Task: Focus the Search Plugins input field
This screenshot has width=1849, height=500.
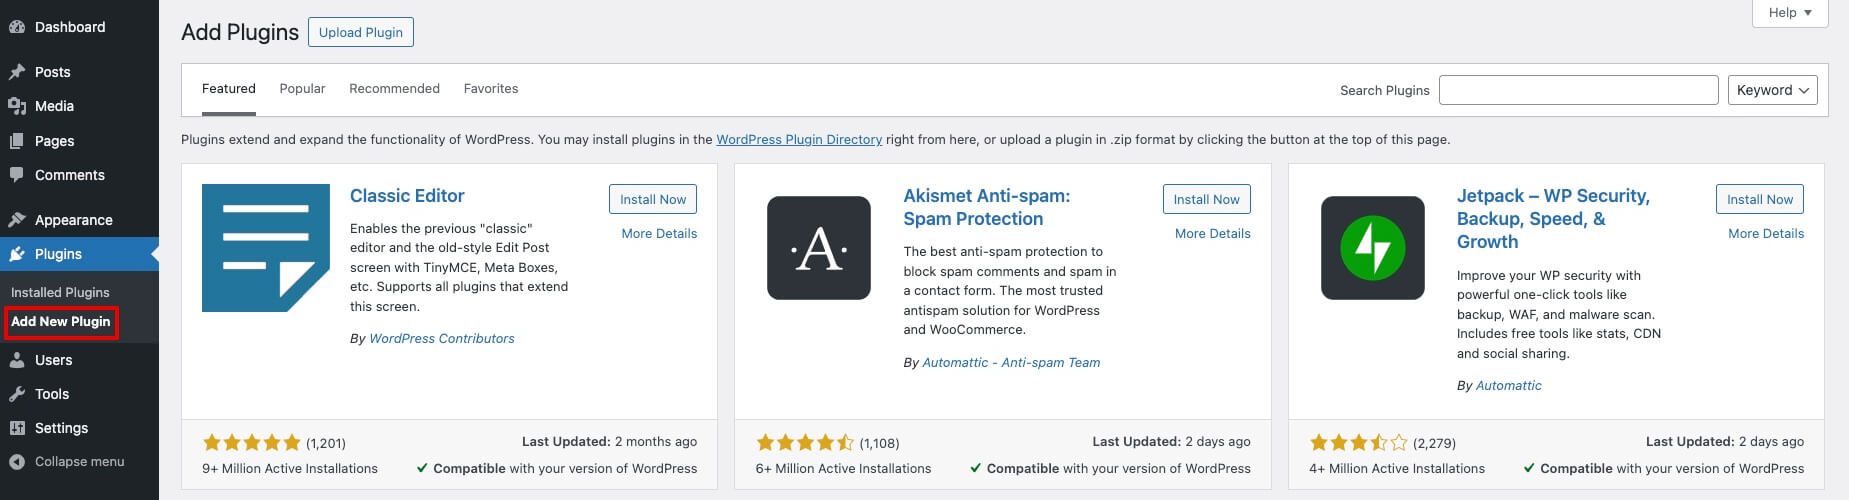Action: tap(1578, 90)
